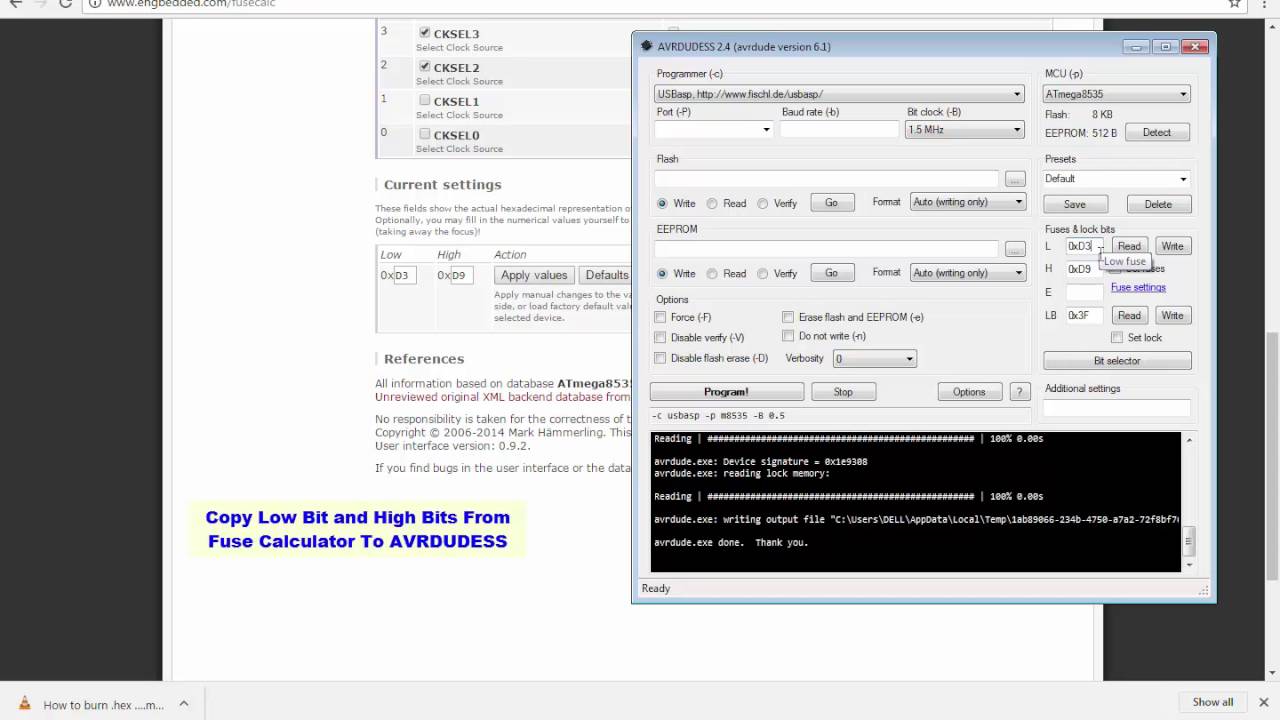Check the CKSEL1 checkbox

point(425,100)
